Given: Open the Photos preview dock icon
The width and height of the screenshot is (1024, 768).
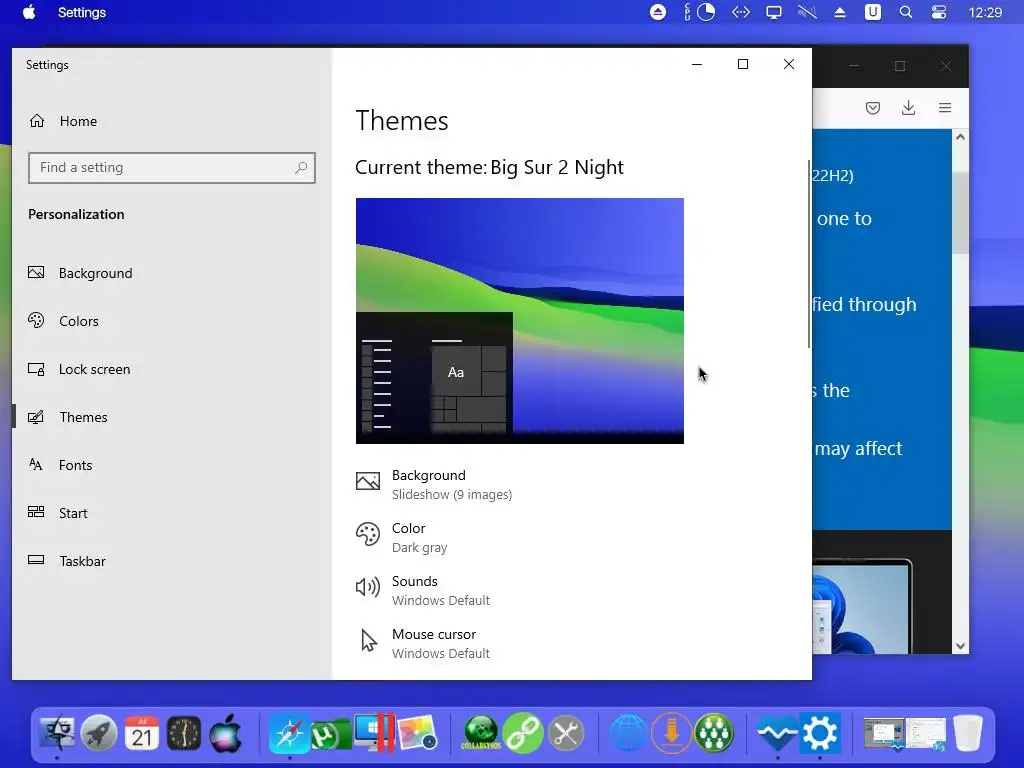Looking at the screenshot, I should pos(417,733).
